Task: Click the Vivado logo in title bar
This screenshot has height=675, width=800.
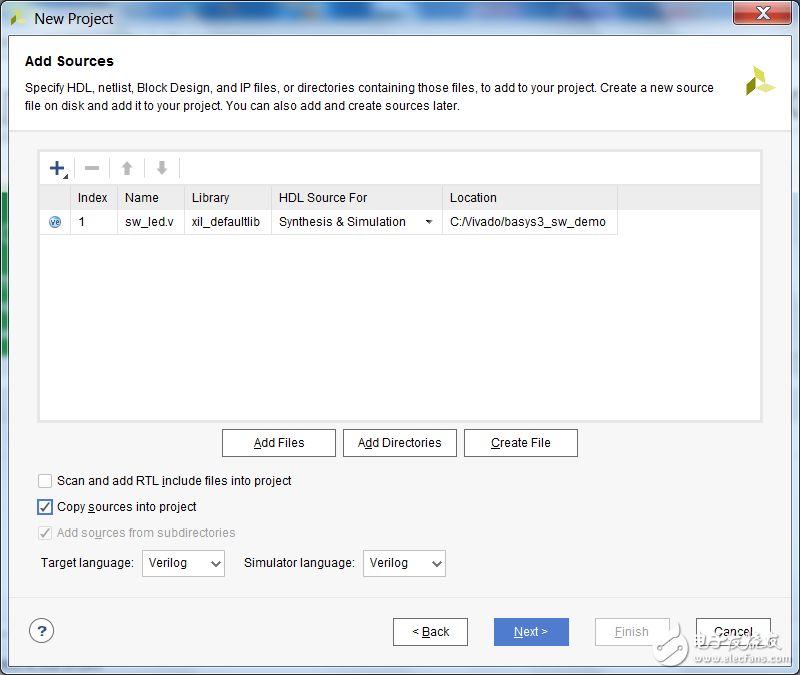Action: click(x=19, y=18)
